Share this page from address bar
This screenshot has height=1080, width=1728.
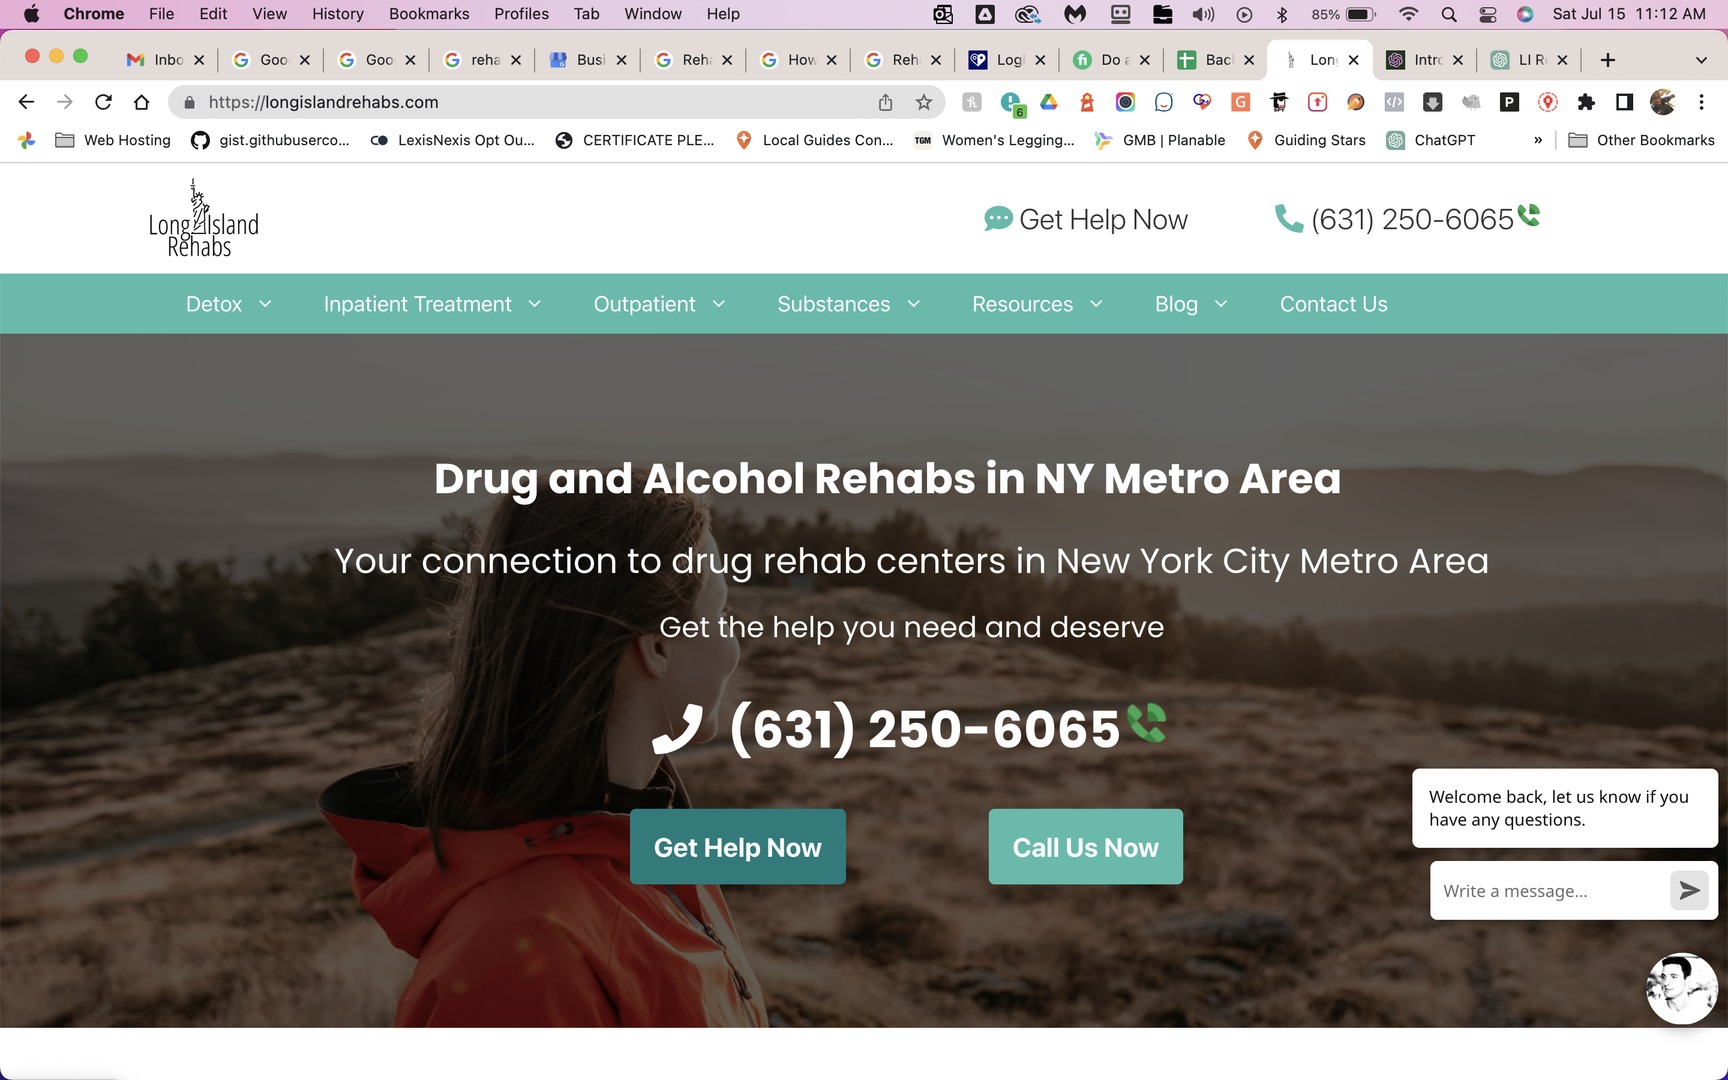(885, 102)
